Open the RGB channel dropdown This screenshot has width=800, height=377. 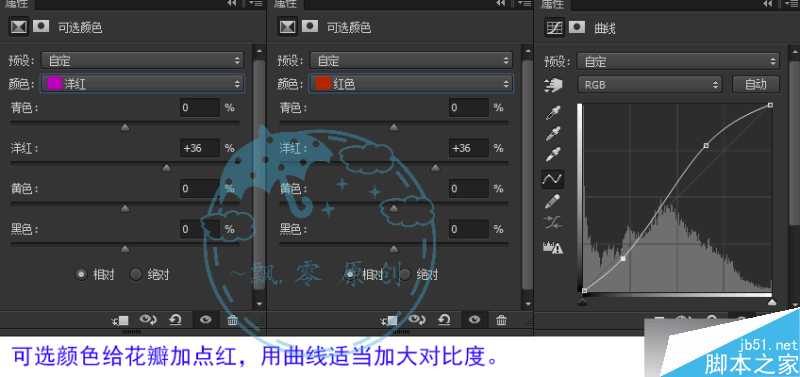tap(650, 85)
